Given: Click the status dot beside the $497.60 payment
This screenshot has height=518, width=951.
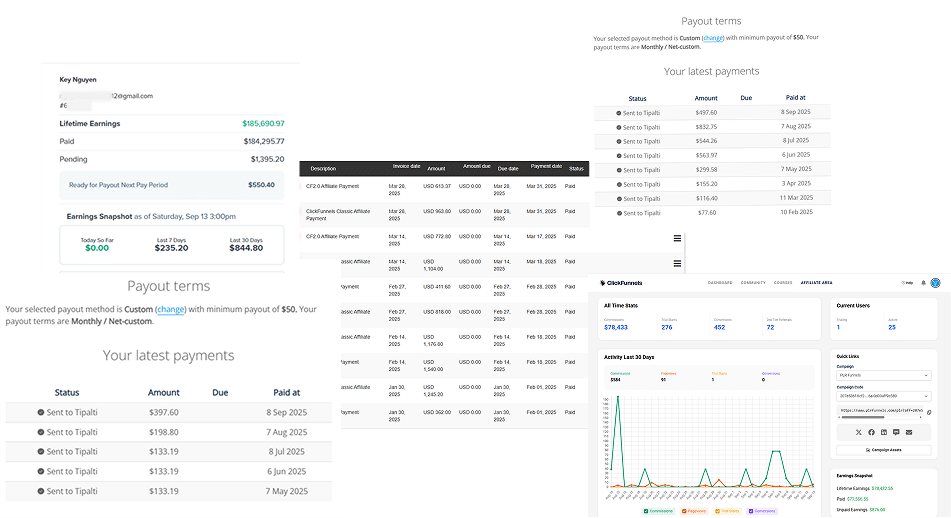Looking at the screenshot, I should pos(619,113).
